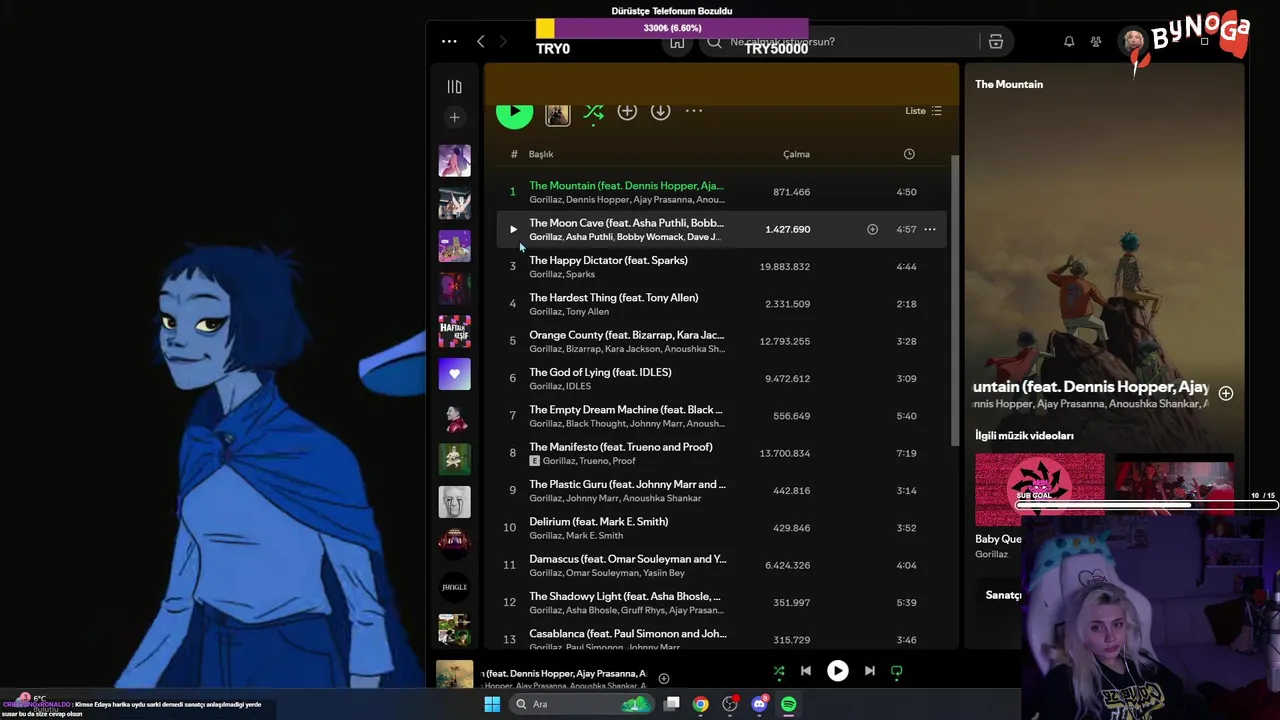Select Casablanca track row
The image size is (1280, 720).
tap(720, 637)
